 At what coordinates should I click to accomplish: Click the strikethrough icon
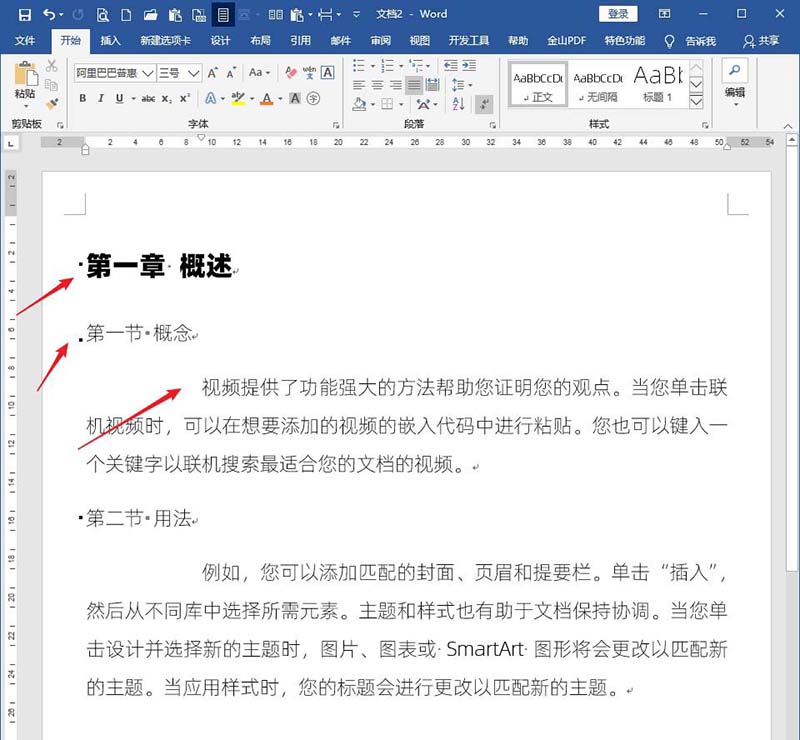pos(148,97)
